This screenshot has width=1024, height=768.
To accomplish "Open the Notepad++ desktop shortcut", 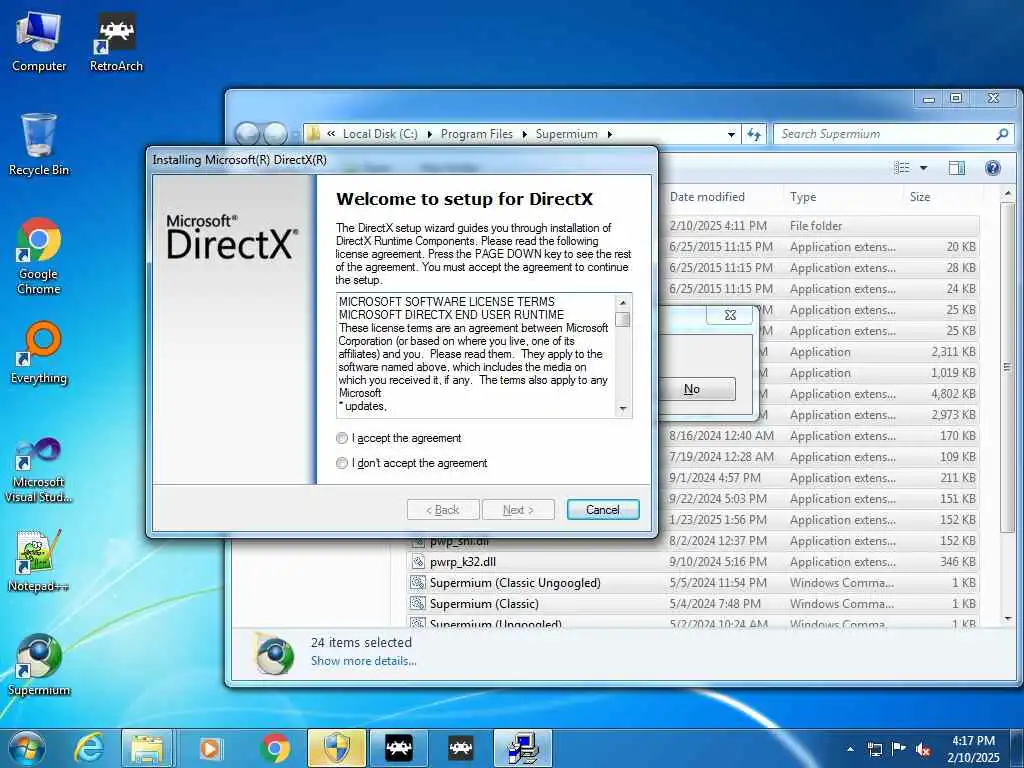I will [39, 560].
